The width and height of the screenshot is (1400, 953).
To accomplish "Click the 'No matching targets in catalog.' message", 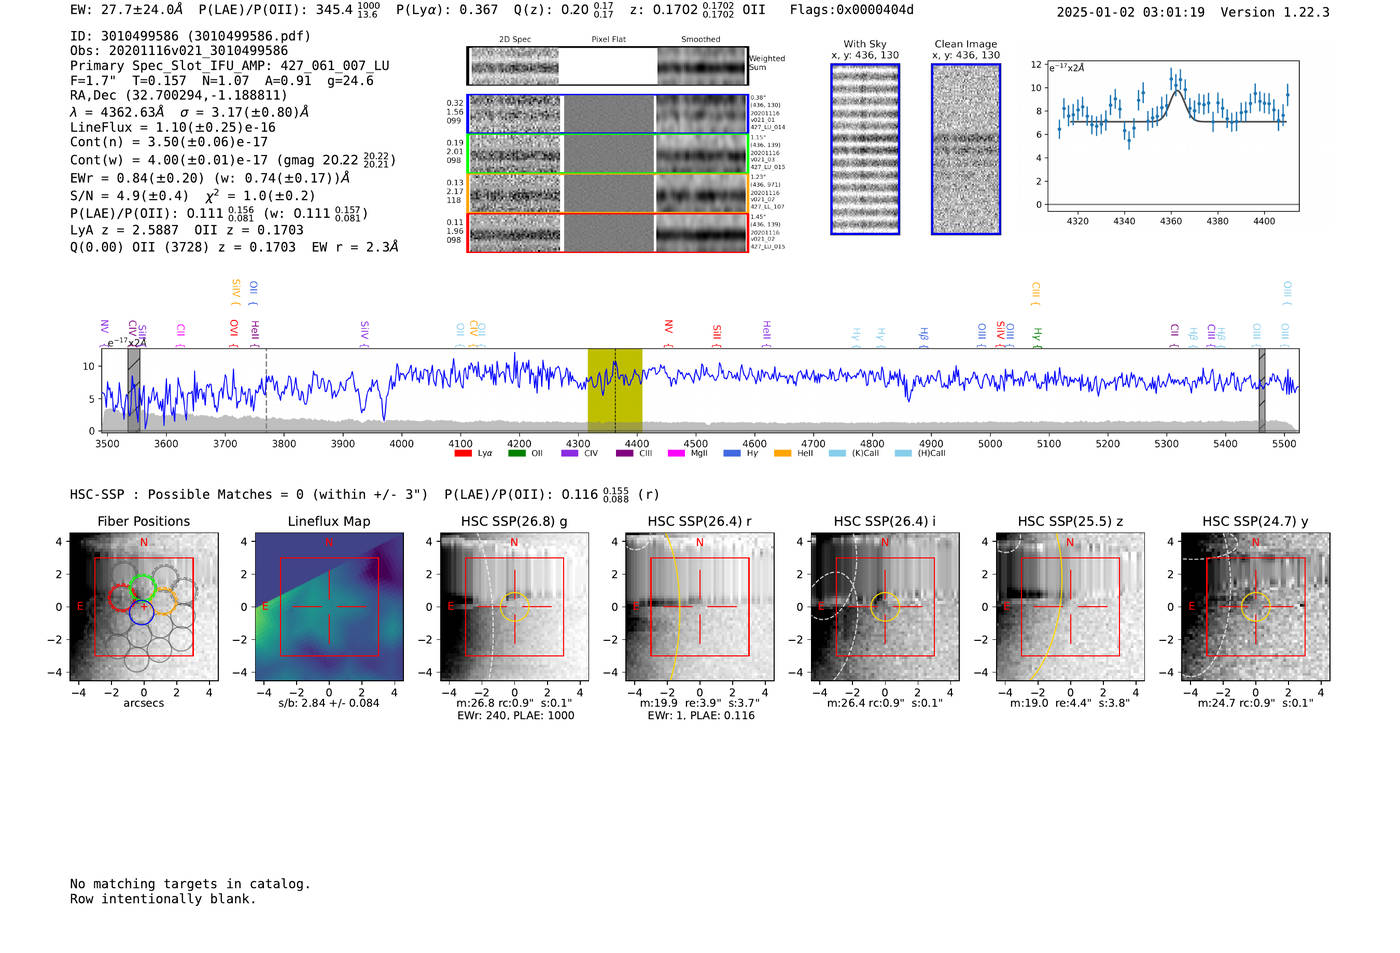I will 190,884.
